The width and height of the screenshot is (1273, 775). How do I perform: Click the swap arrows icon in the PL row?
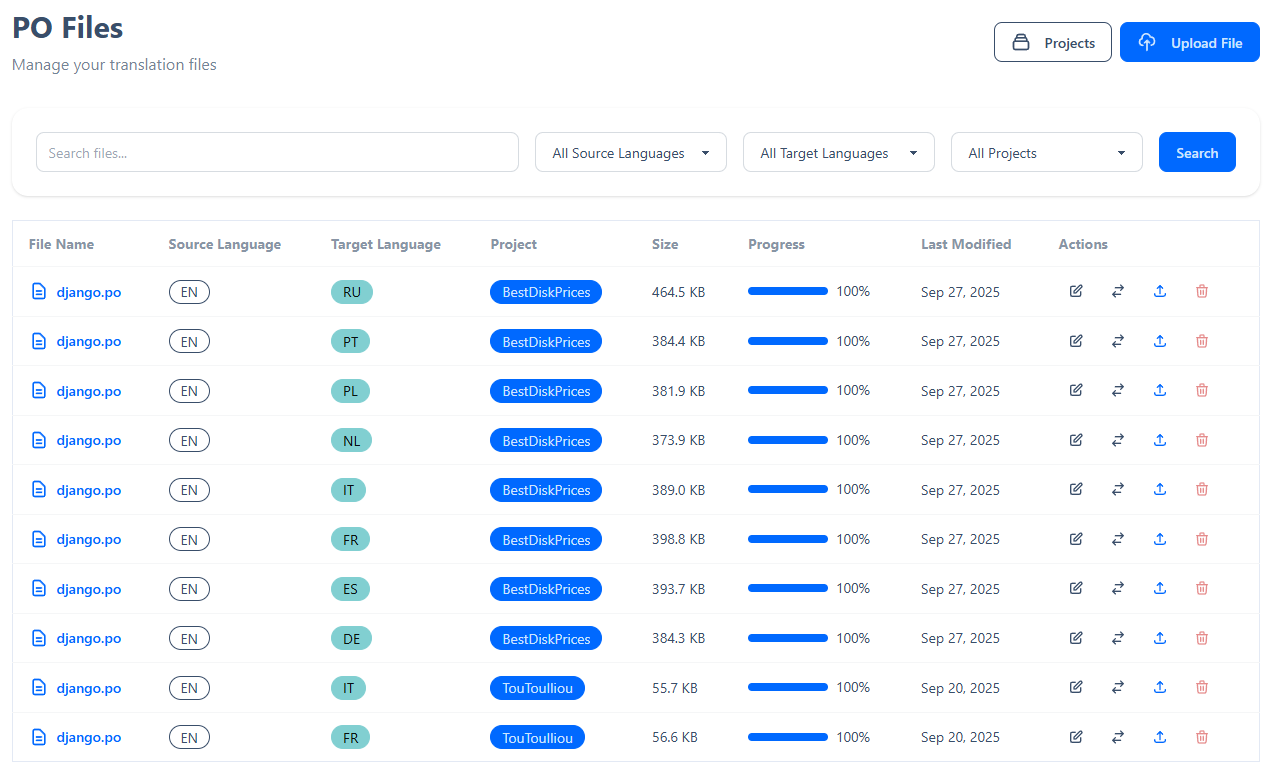1118,390
